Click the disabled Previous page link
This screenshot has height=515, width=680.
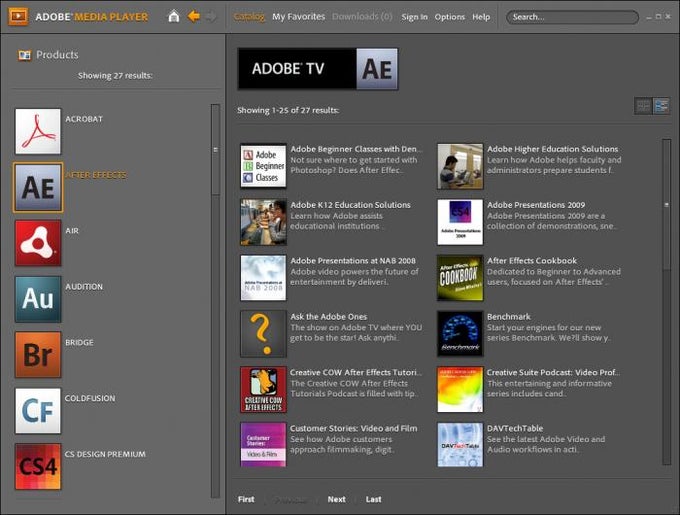point(291,500)
